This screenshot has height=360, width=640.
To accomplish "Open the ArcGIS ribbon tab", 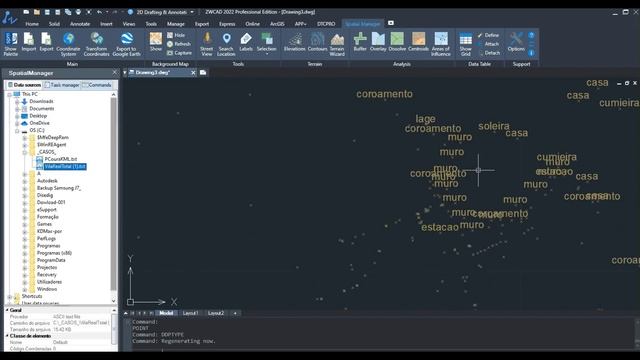I will 277,24.
